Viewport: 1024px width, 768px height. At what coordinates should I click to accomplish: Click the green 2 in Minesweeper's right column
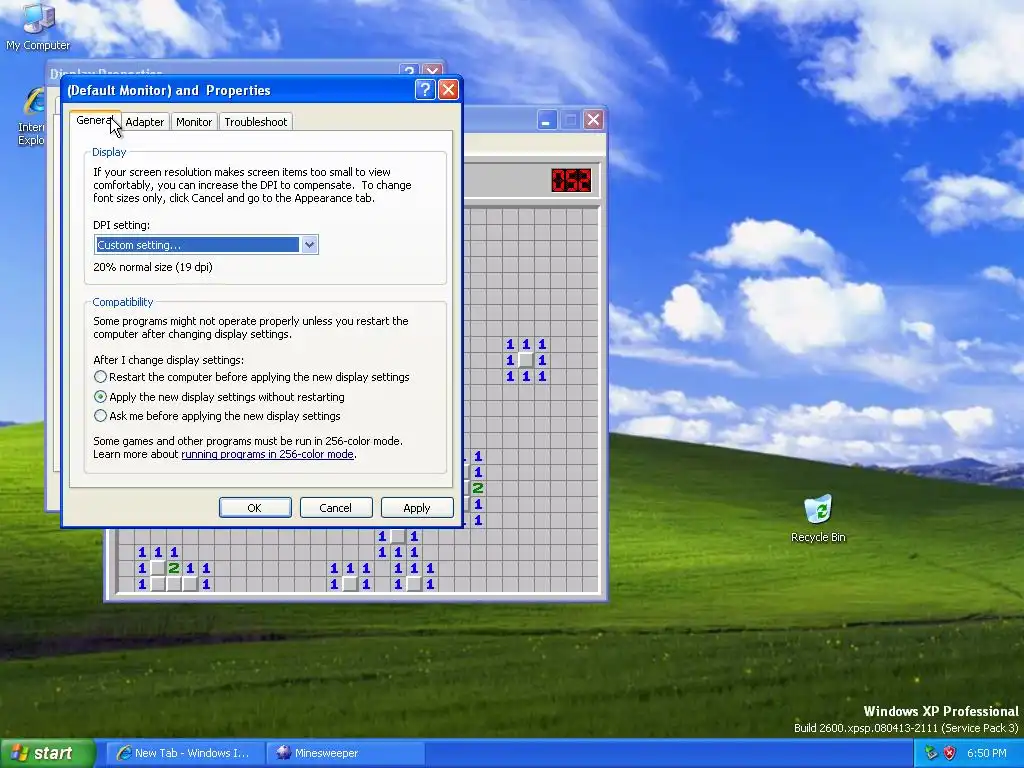point(478,488)
